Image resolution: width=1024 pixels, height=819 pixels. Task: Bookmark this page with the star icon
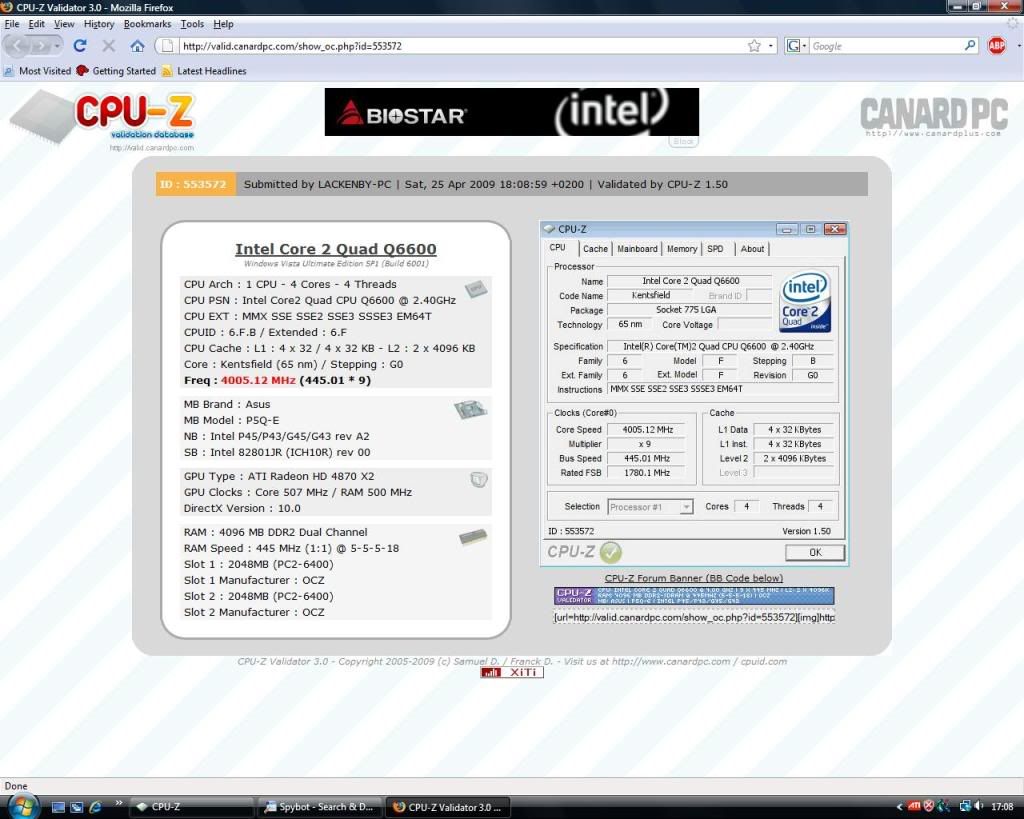click(x=754, y=46)
